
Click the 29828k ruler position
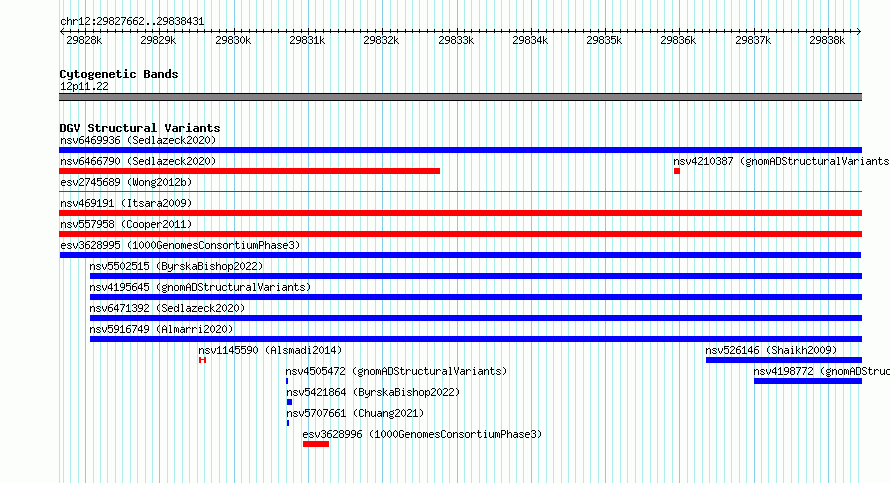pyautogui.click(x=84, y=40)
